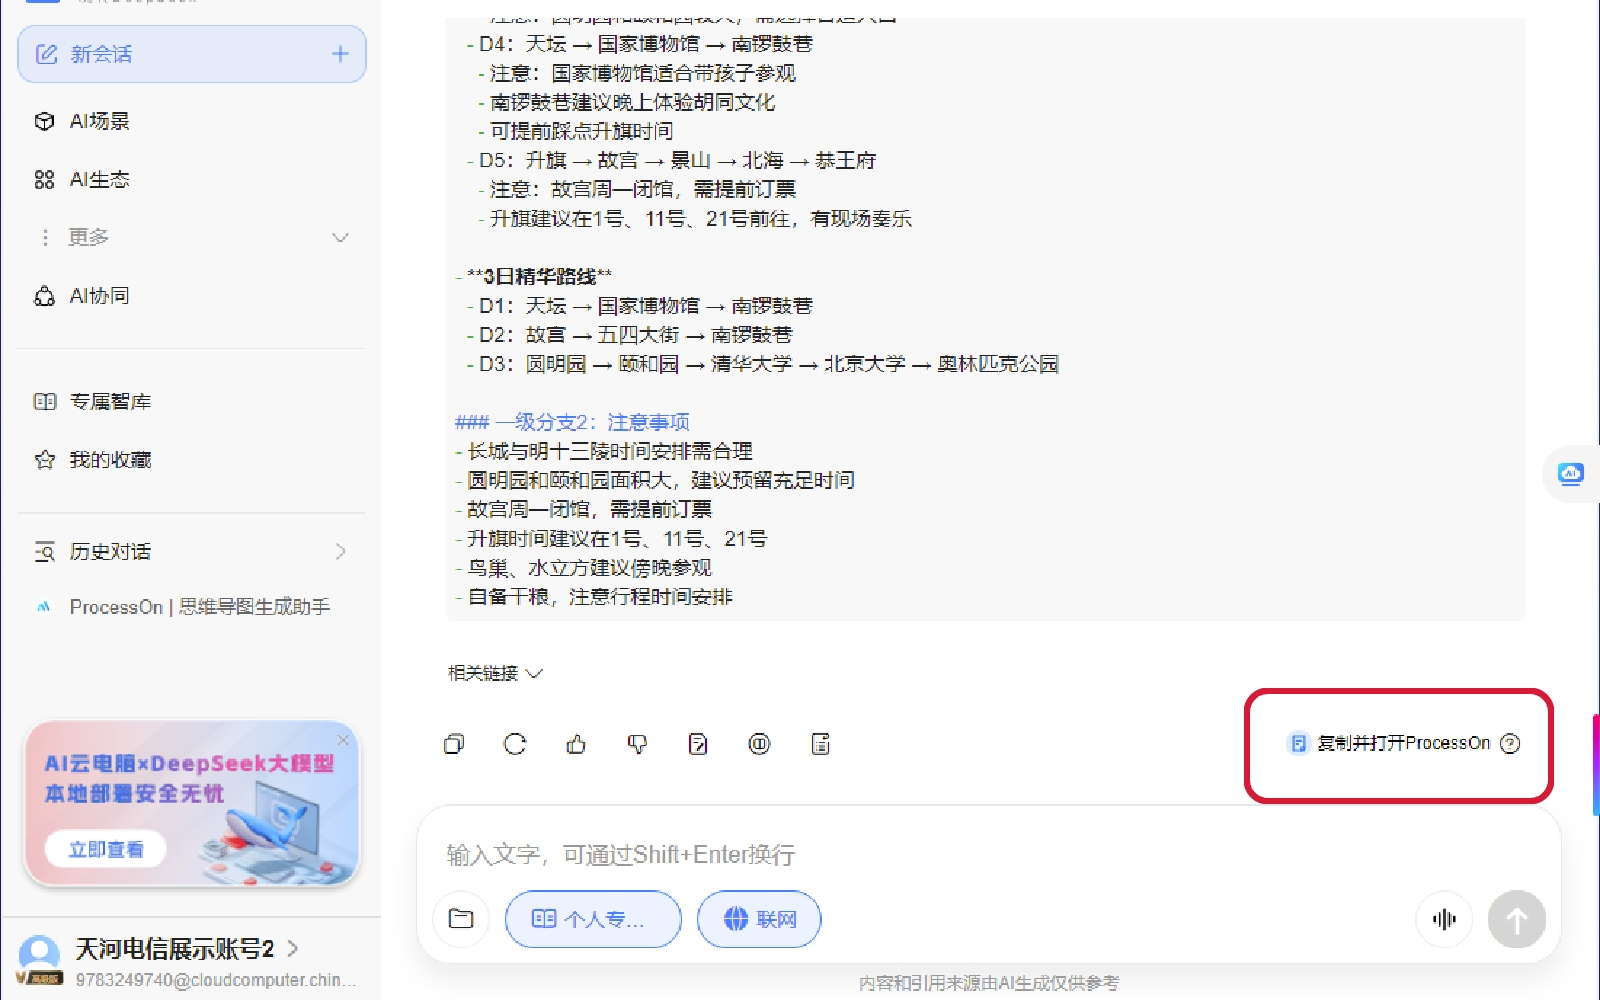Expand the 历史对话 history list
The height and width of the screenshot is (1000, 1600).
pyautogui.click(x=192, y=551)
